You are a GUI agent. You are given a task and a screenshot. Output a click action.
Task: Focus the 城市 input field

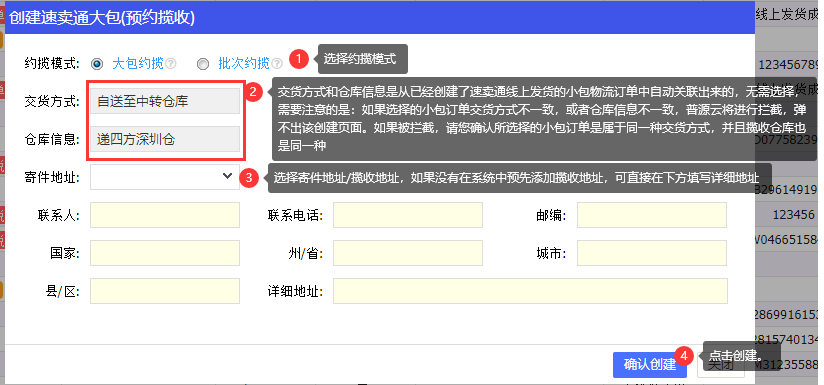pos(652,253)
